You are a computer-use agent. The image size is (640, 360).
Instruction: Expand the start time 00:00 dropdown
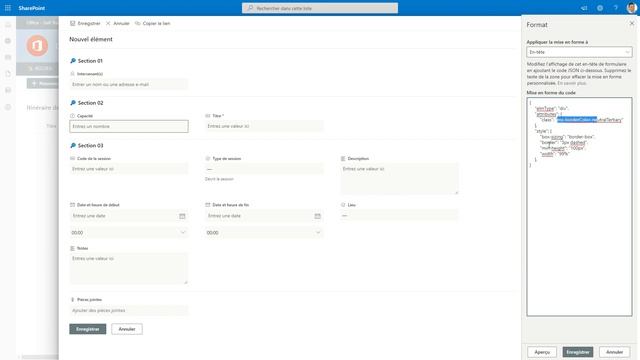[x=129, y=233]
